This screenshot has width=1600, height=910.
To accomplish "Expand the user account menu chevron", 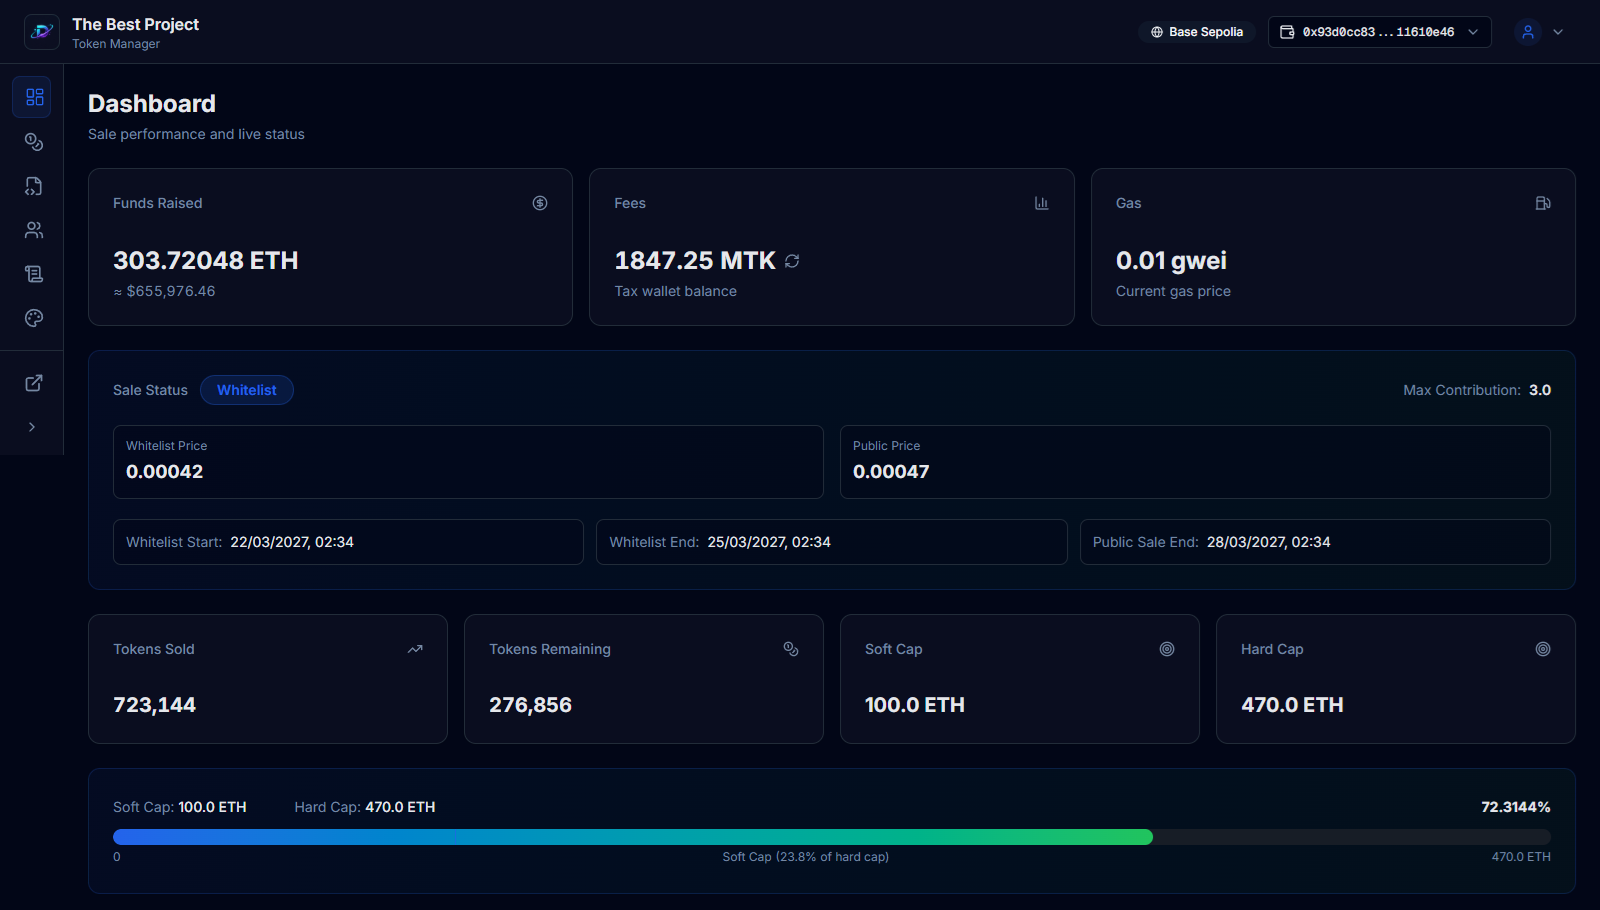I will pyautogui.click(x=1558, y=32).
